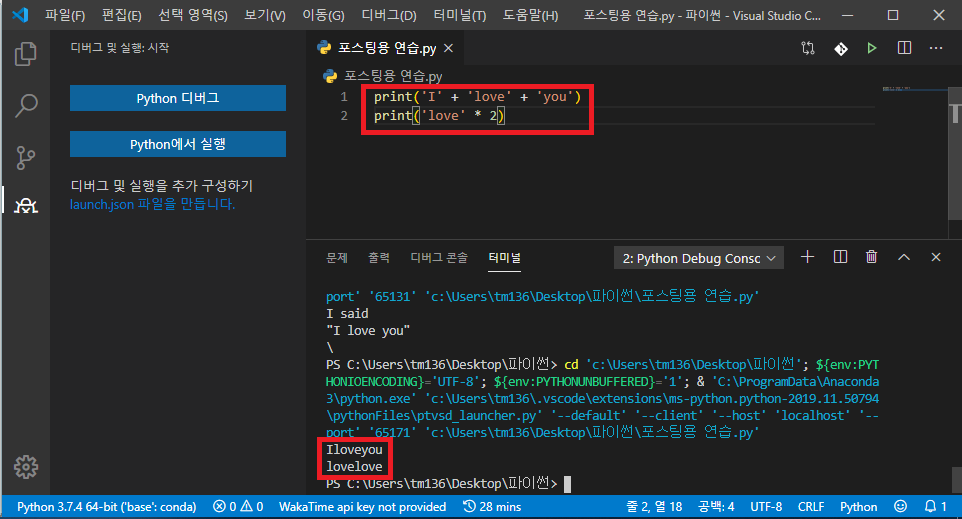Change file encoding UTF-8 in status bar
962x519 pixels.
[x=766, y=507]
